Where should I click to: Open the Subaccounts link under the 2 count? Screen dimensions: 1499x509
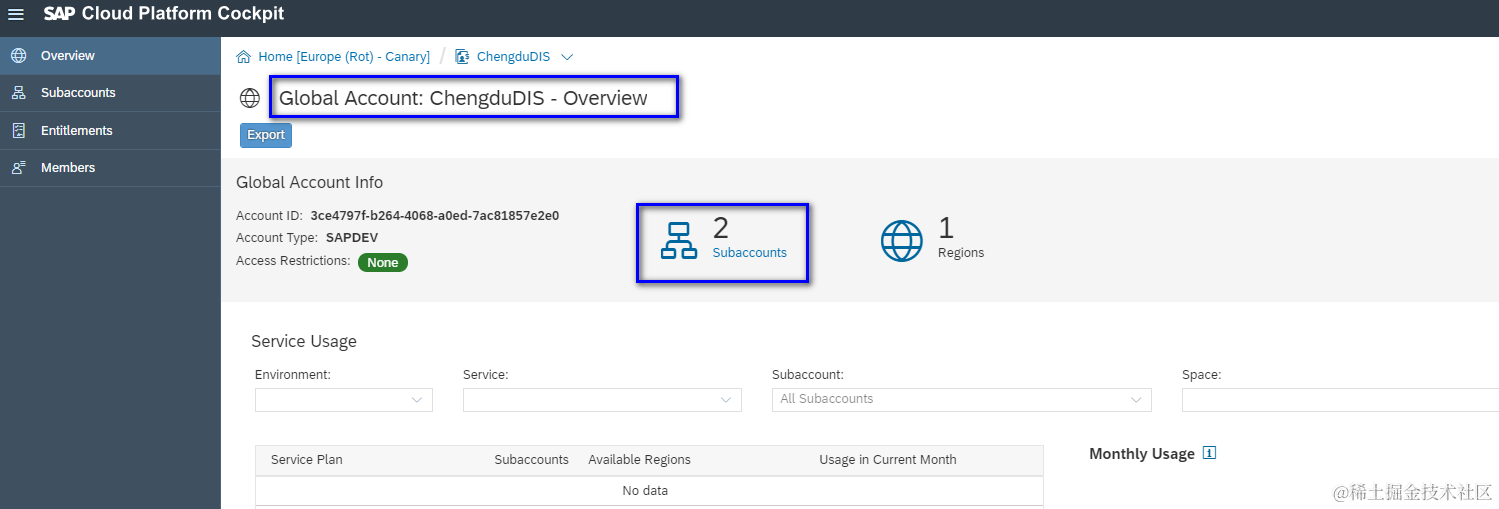click(x=750, y=253)
